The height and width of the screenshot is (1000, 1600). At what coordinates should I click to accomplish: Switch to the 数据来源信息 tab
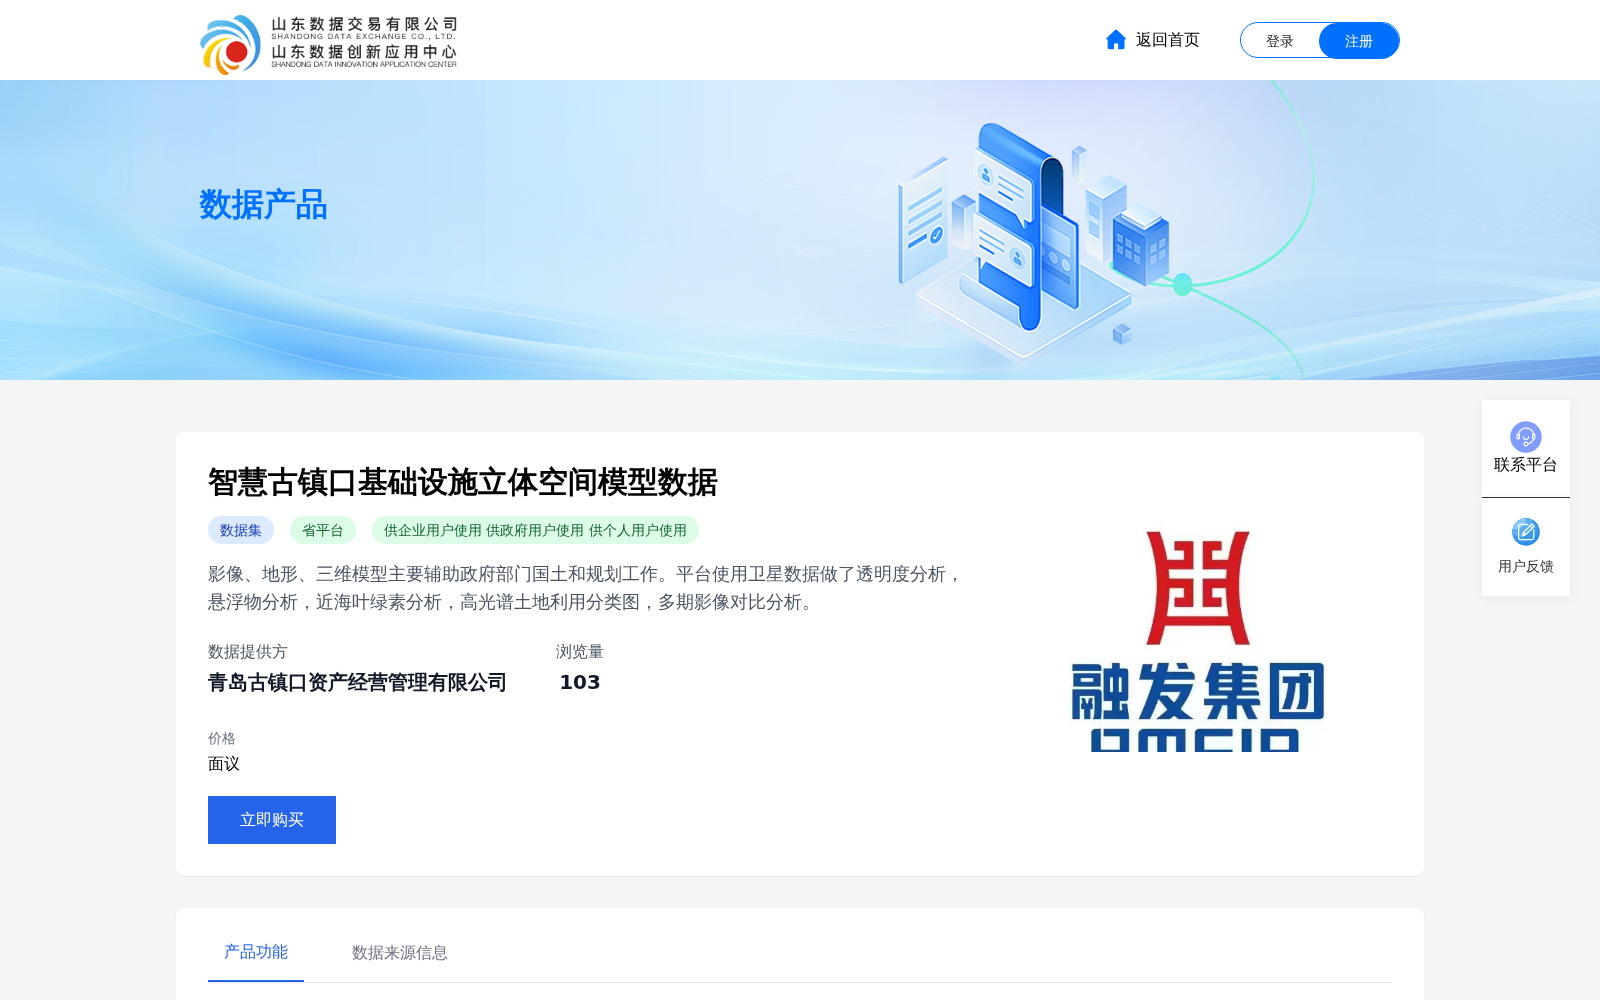(x=400, y=953)
